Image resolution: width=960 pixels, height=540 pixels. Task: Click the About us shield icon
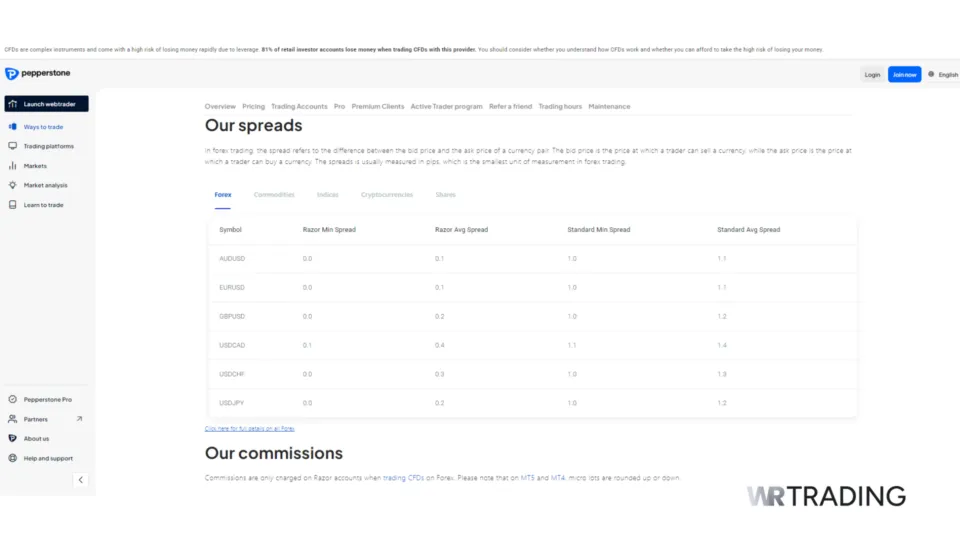point(12,438)
